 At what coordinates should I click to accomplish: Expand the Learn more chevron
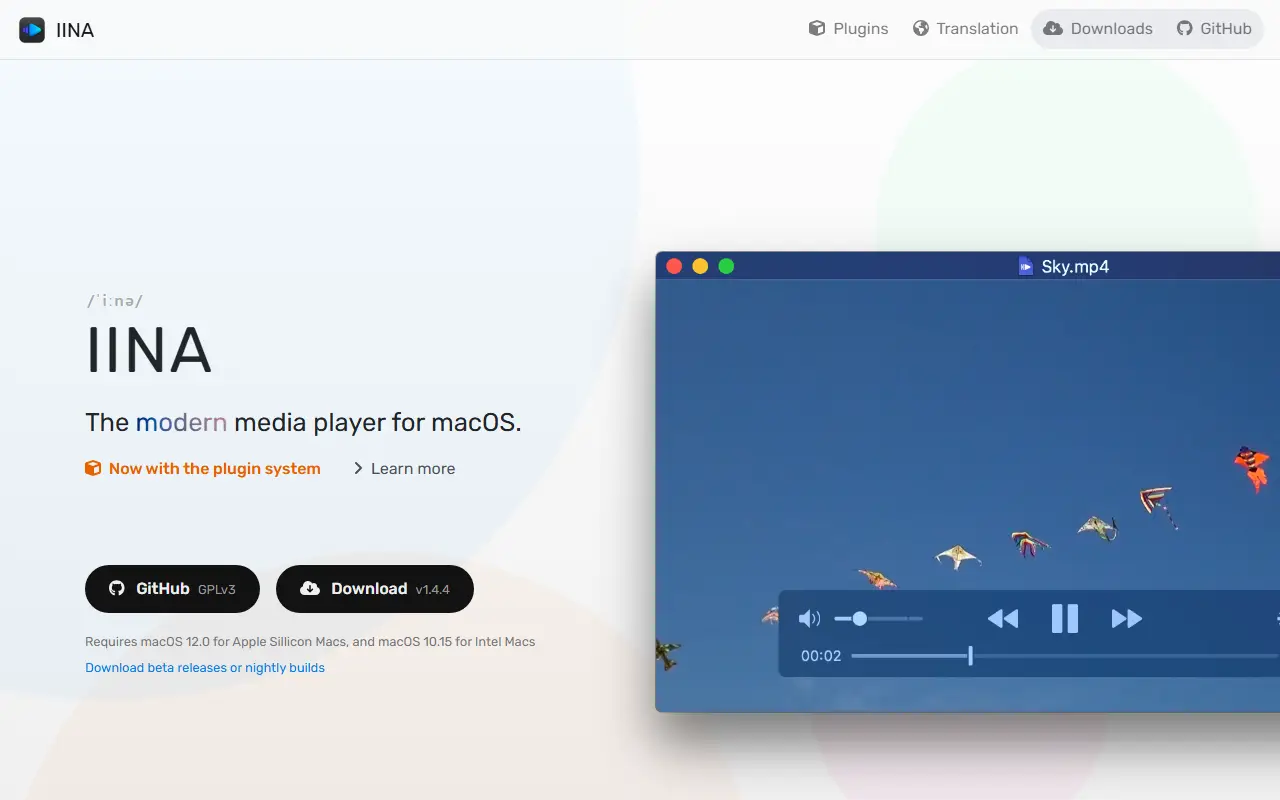tap(358, 468)
